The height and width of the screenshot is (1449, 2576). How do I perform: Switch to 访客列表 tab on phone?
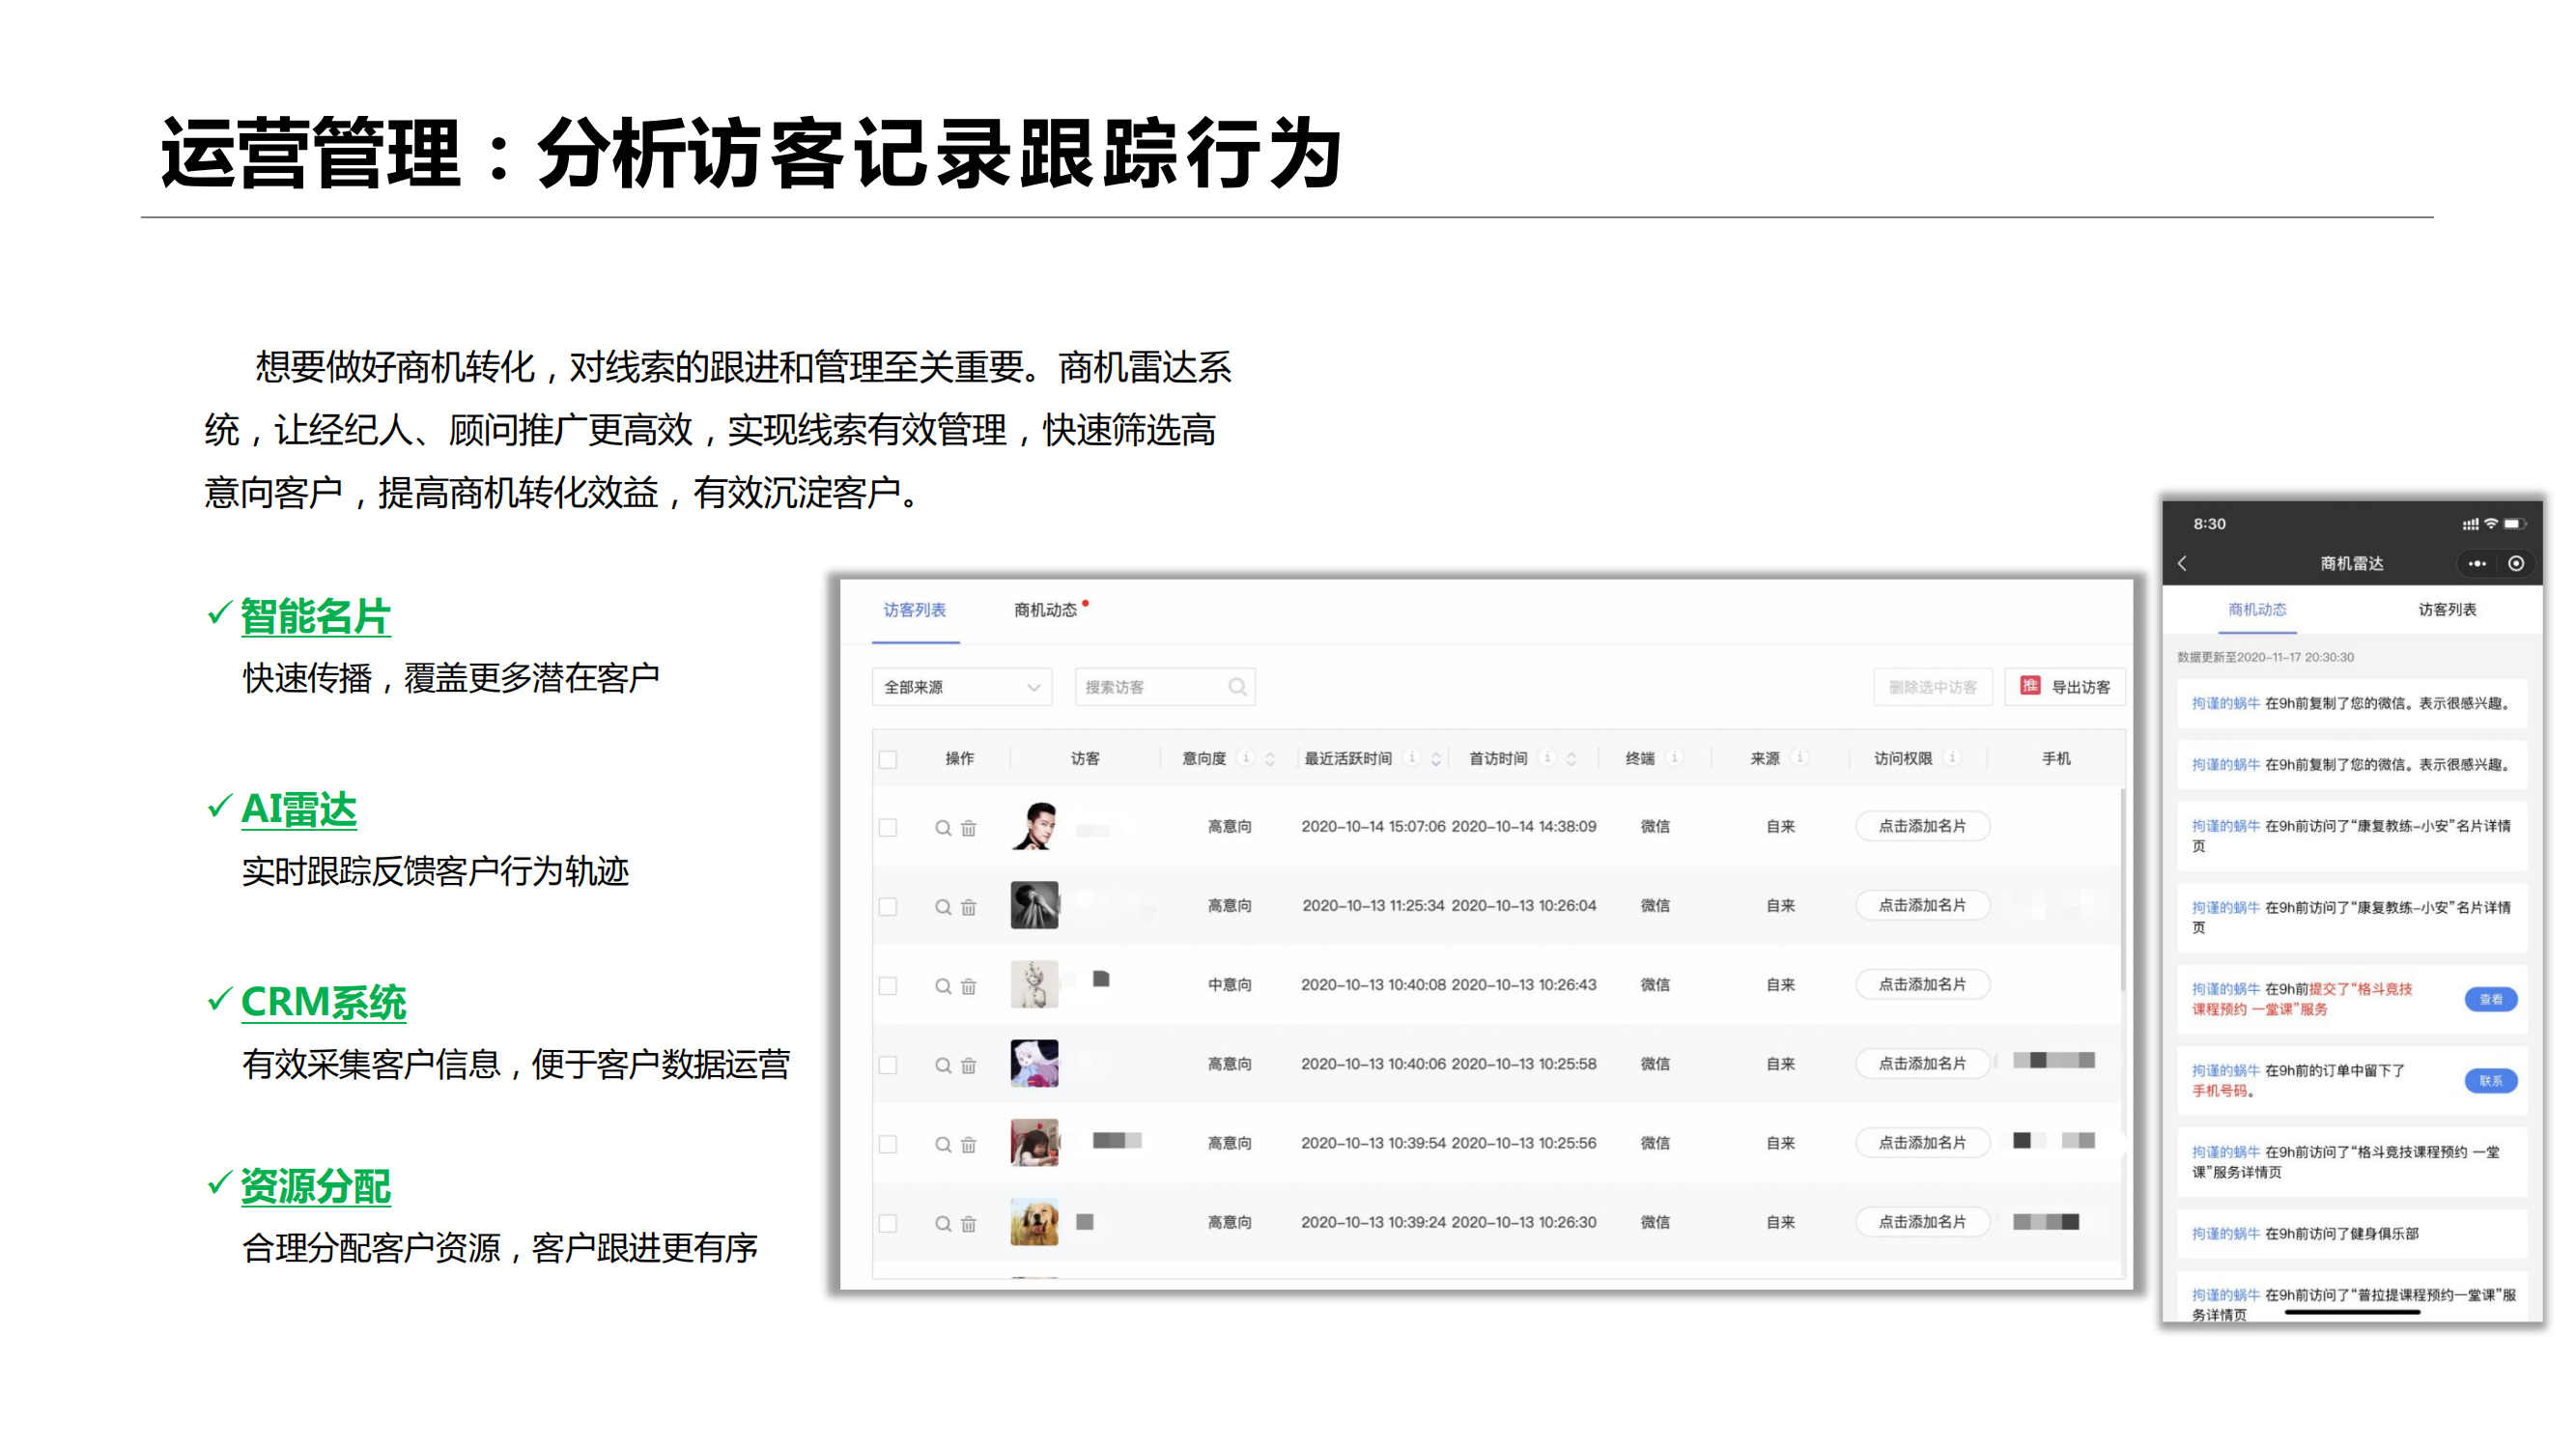pos(2447,610)
